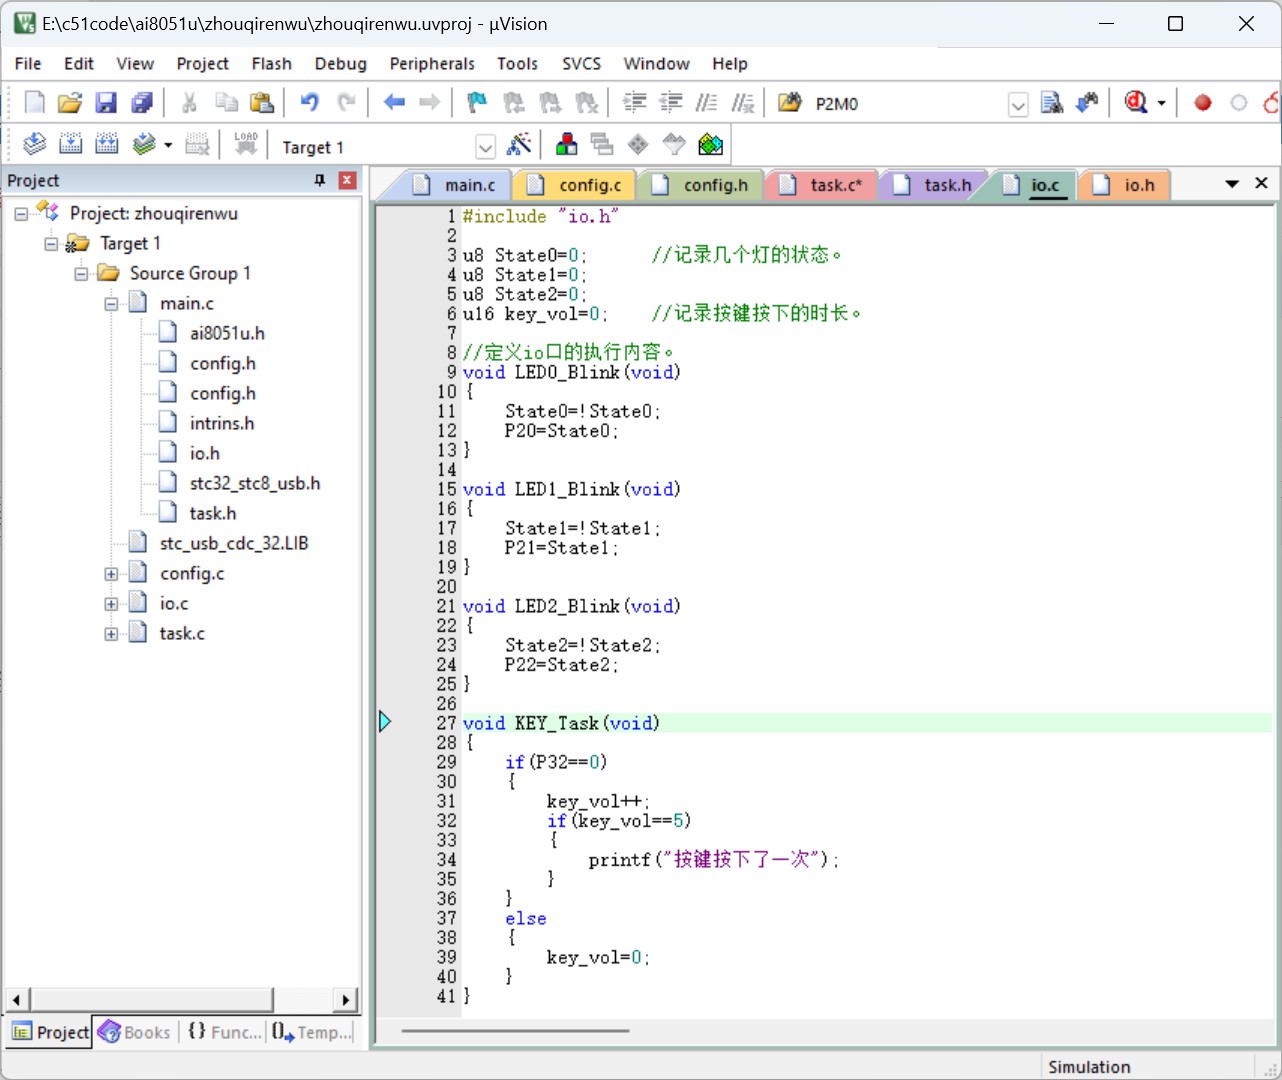Collapse the main.c file node
Image resolution: width=1282 pixels, height=1080 pixels.
click(x=111, y=303)
